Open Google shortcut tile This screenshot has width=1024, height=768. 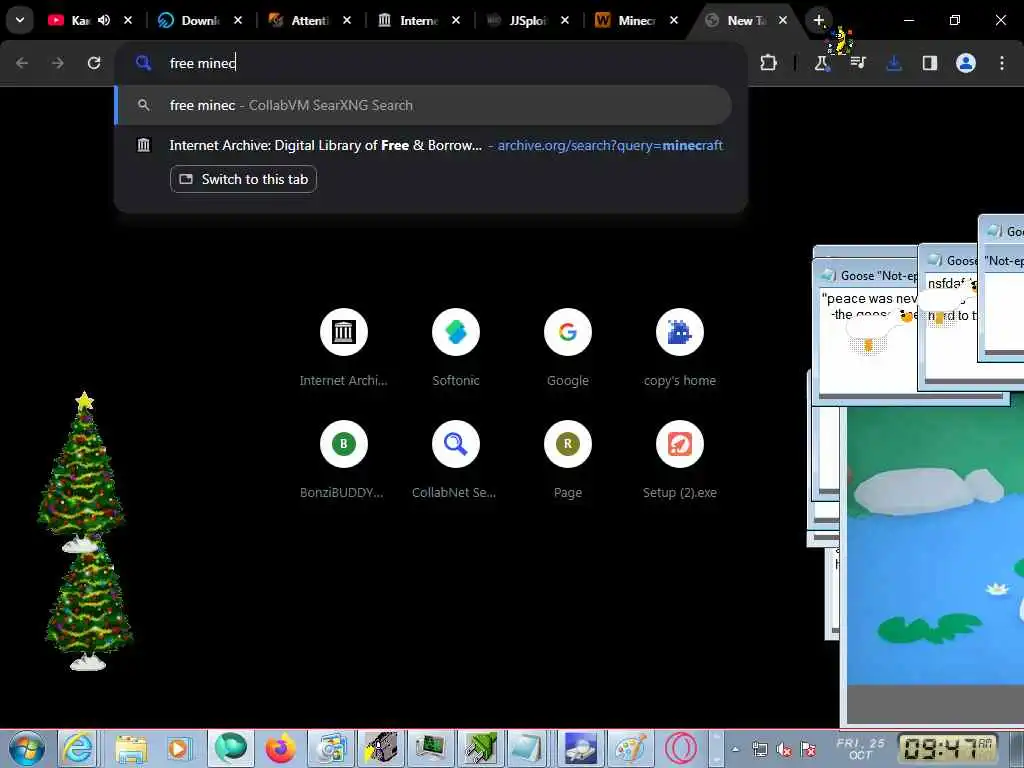click(568, 347)
